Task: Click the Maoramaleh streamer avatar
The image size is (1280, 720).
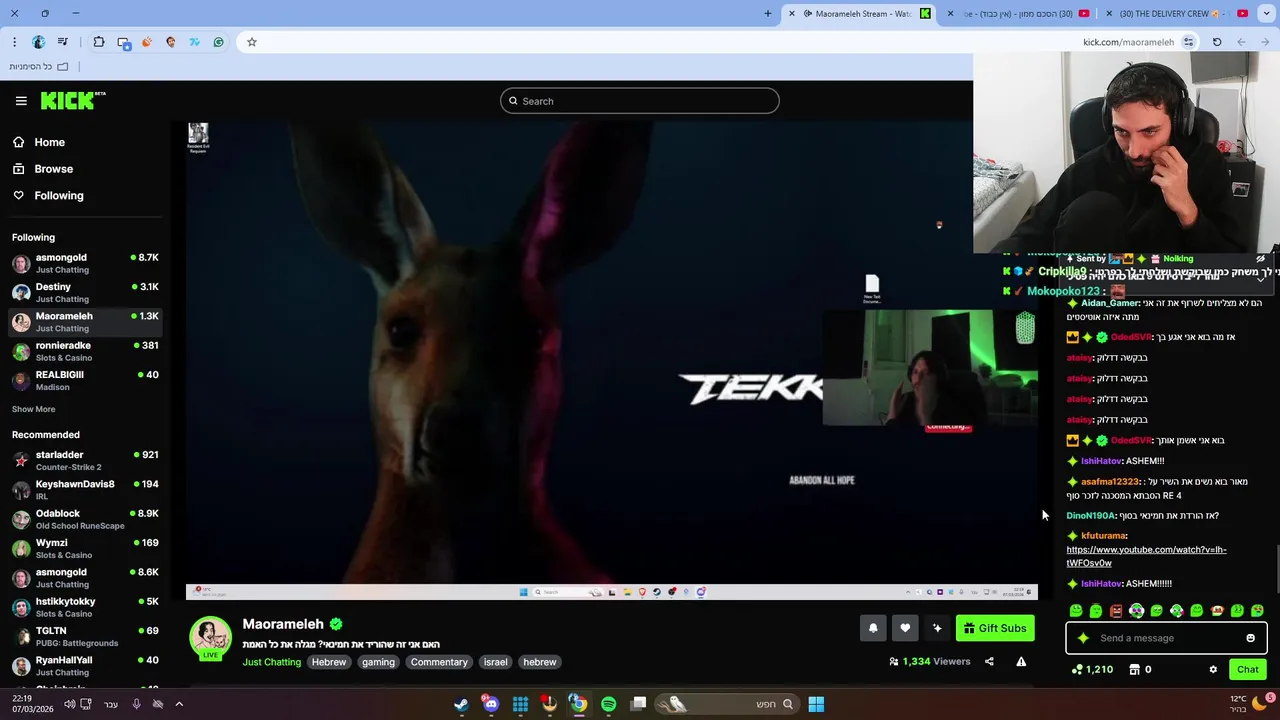Action: pyautogui.click(x=210, y=638)
